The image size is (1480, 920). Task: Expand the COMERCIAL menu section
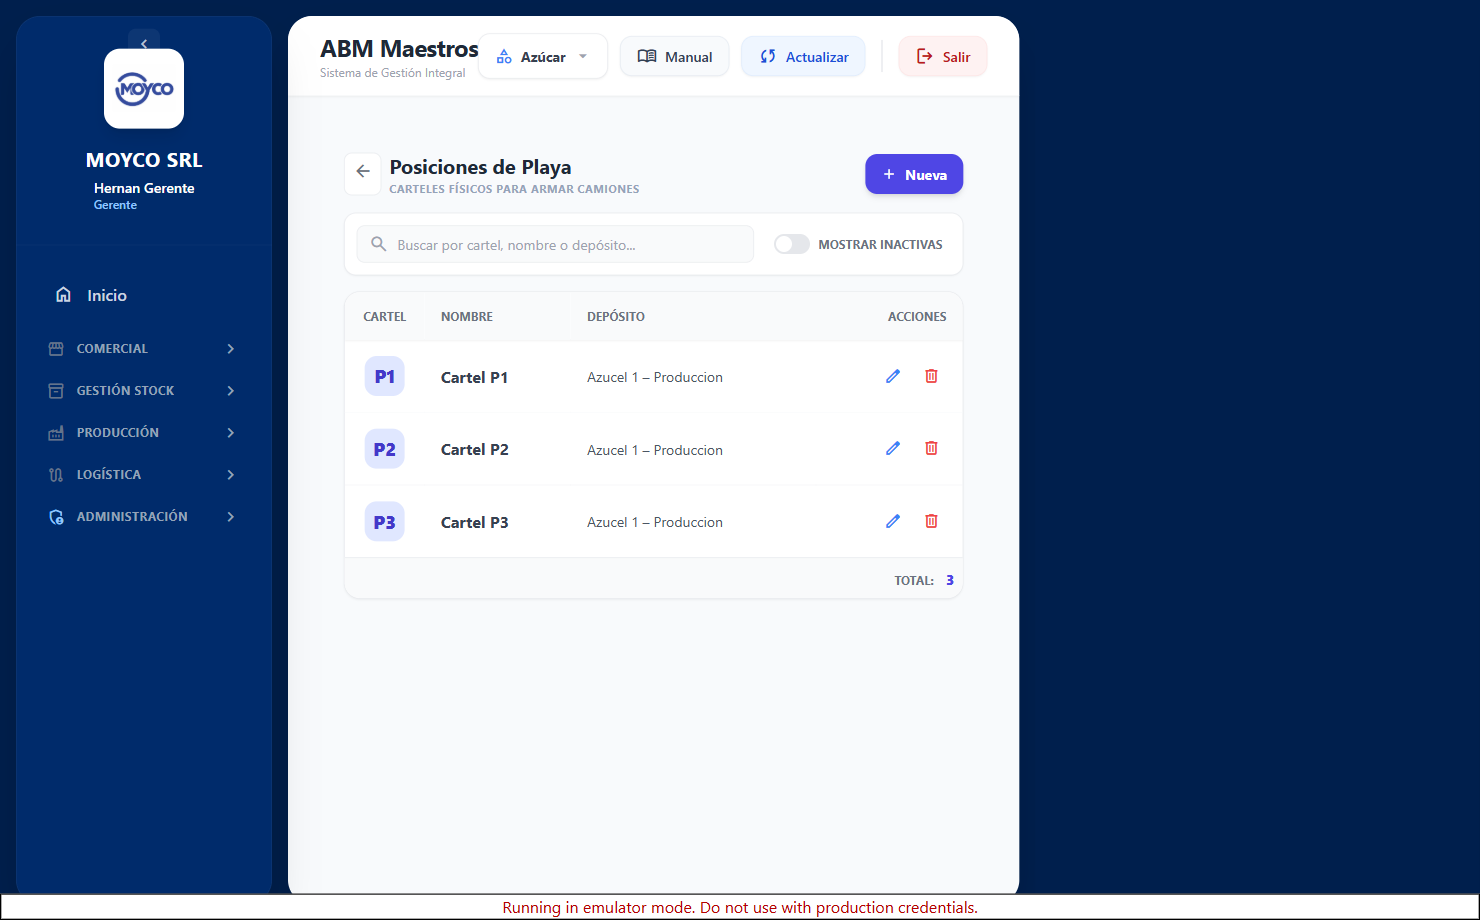144,349
